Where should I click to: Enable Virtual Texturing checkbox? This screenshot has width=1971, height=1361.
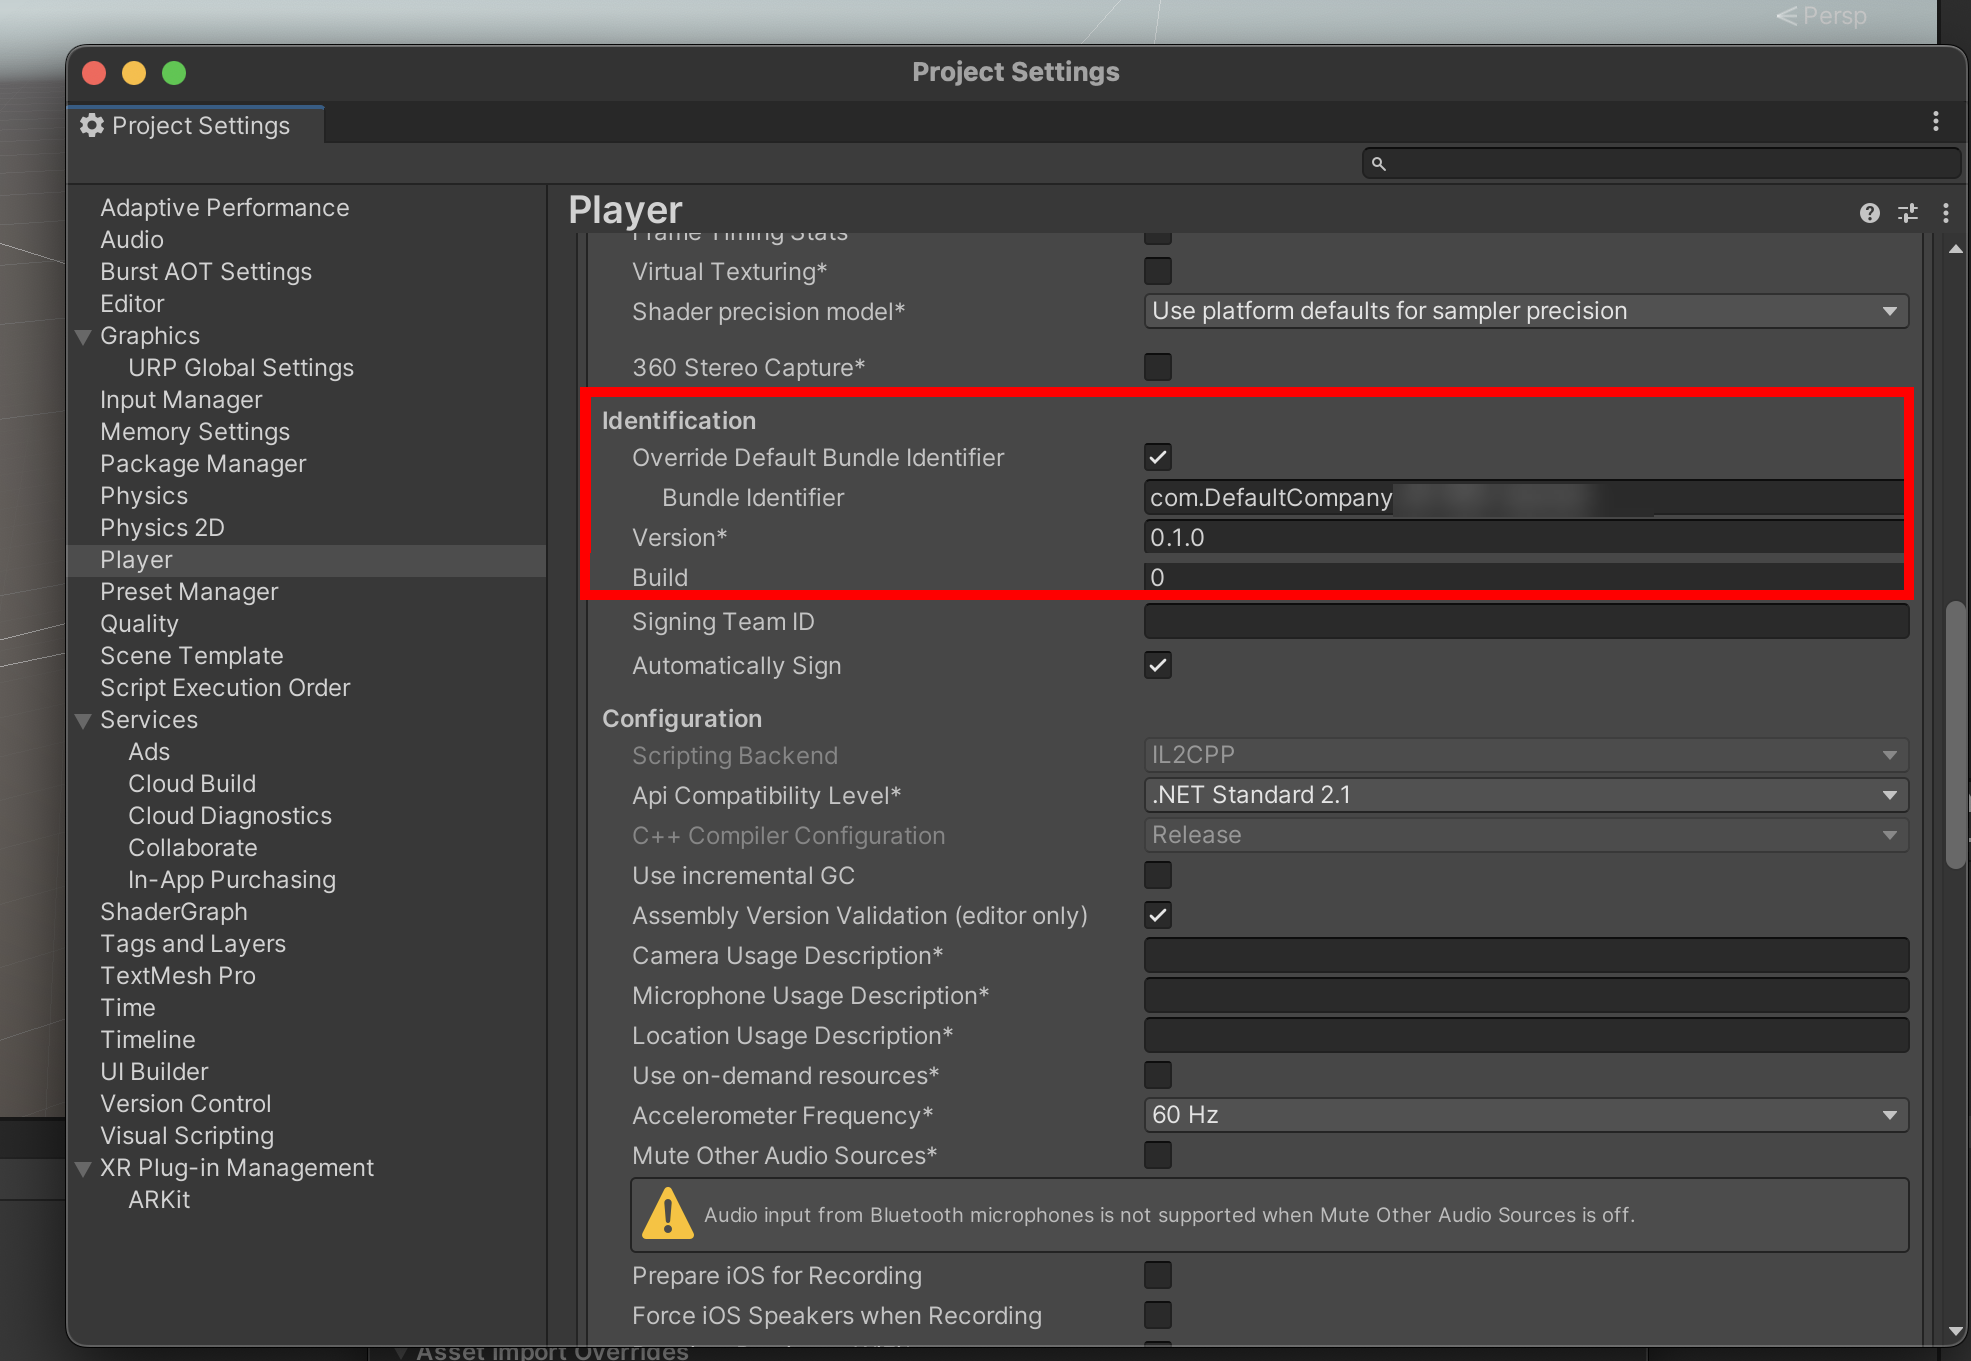(x=1157, y=271)
